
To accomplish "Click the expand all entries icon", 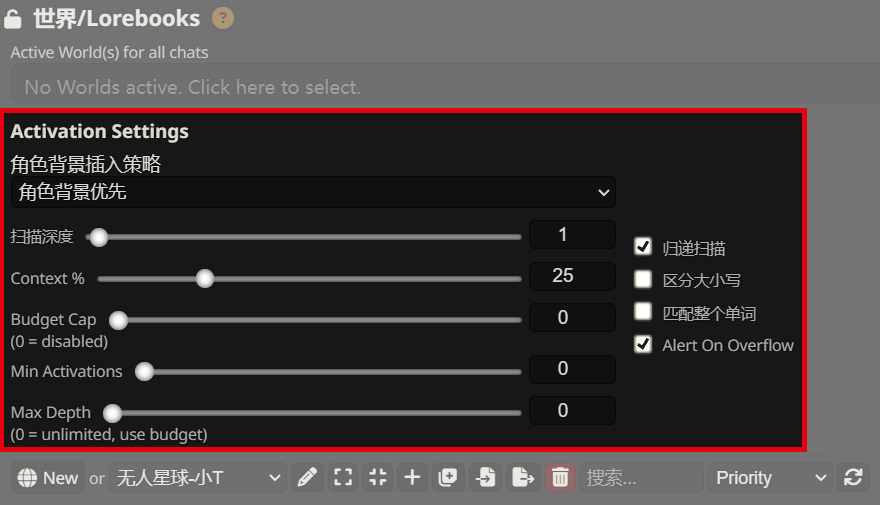I will (x=343, y=478).
